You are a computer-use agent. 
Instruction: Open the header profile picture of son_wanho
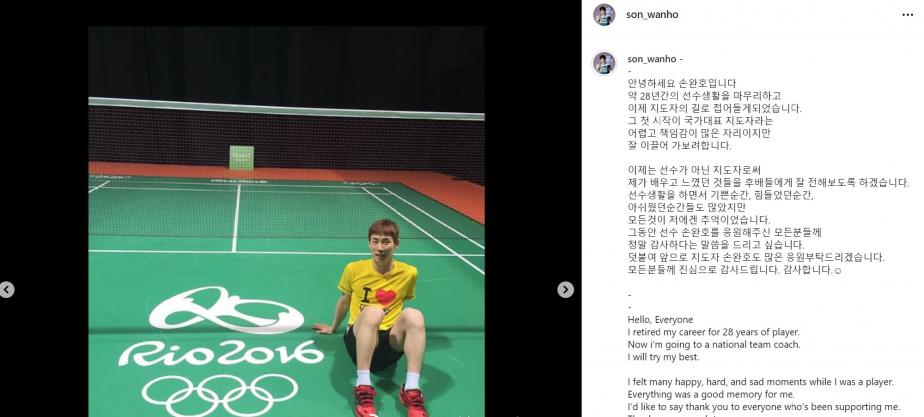point(604,15)
